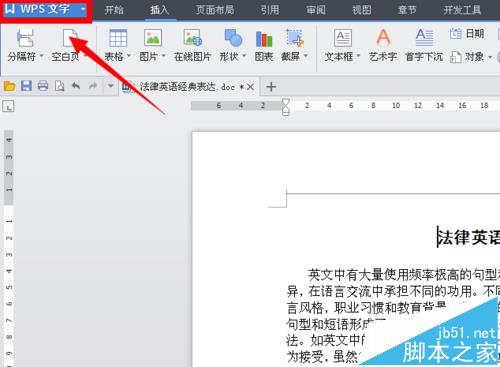
Task: Click the paragraph starting 英文中有大量
Action: click(393, 315)
